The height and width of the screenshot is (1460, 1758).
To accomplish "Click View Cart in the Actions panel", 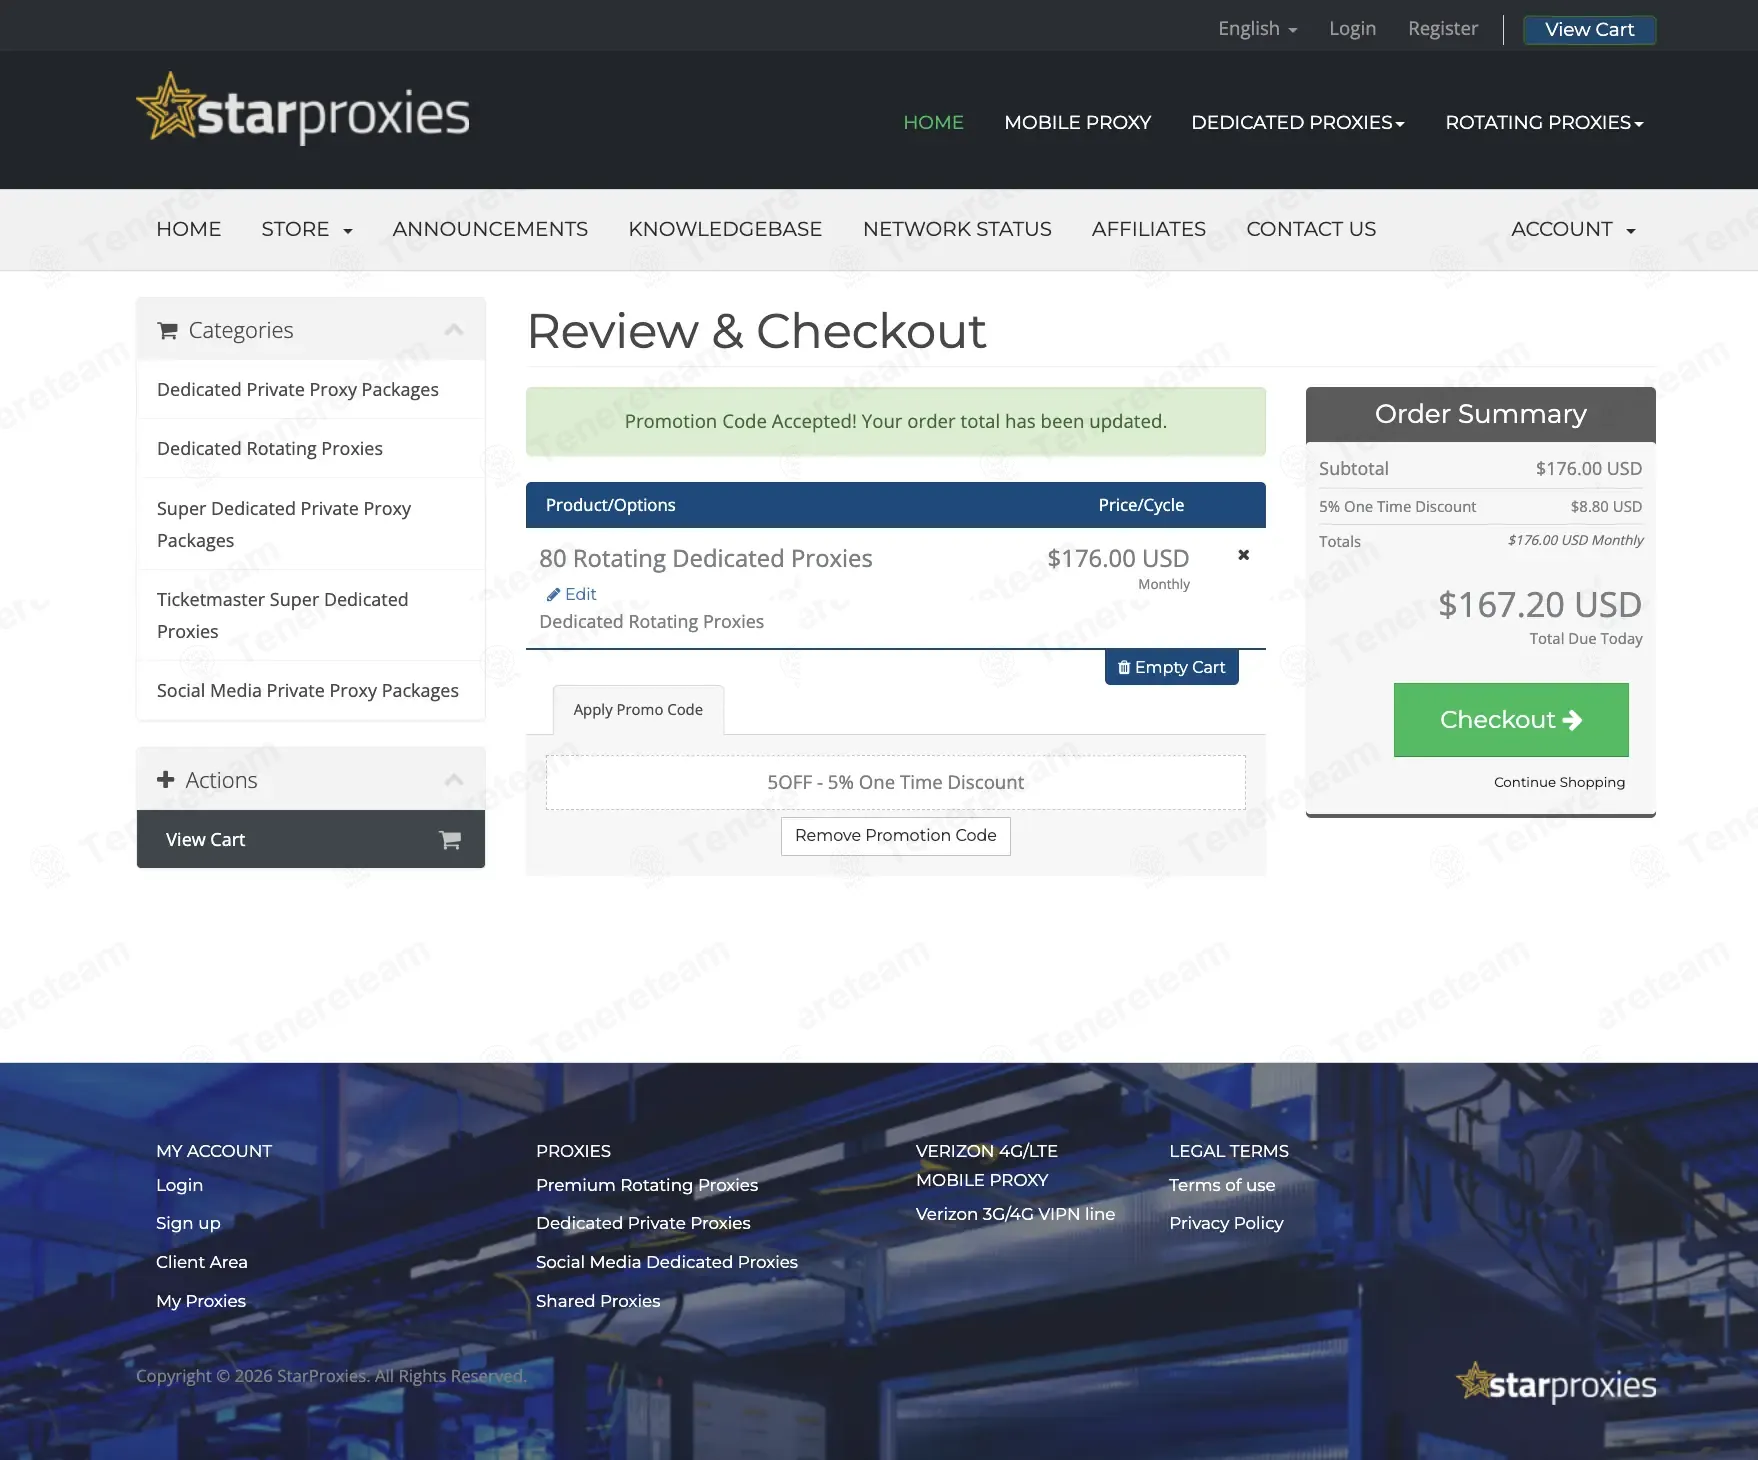I will coord(311,839).
